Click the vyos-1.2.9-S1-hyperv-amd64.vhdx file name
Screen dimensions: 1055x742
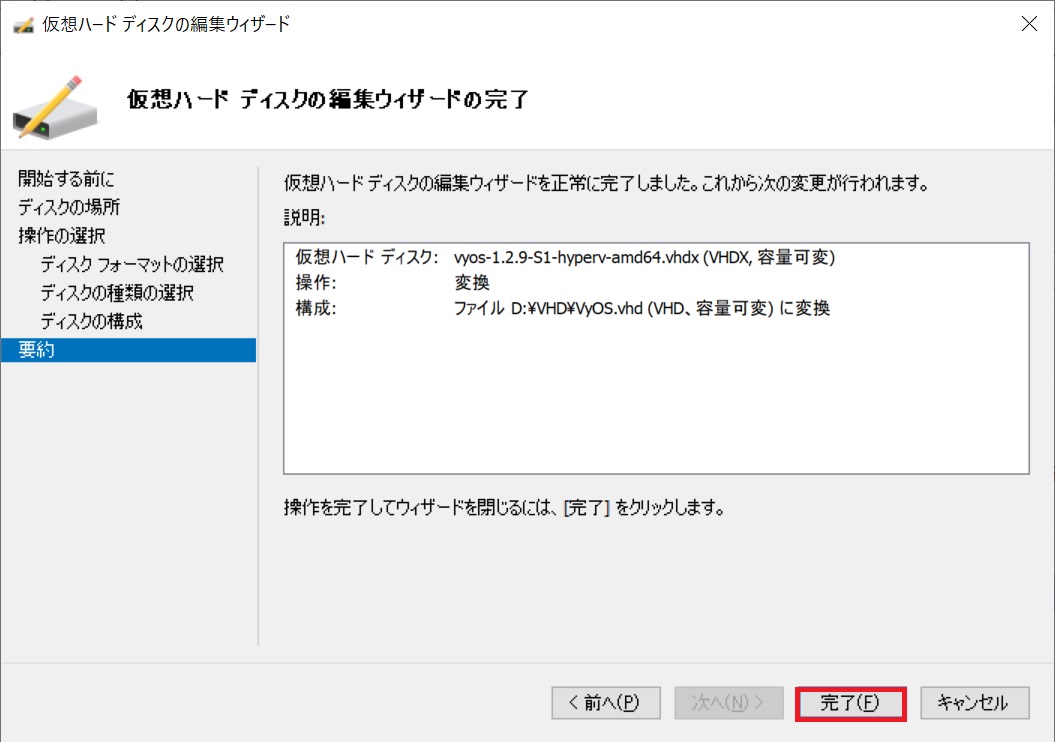pyautogui.click(x=577, y=258)
